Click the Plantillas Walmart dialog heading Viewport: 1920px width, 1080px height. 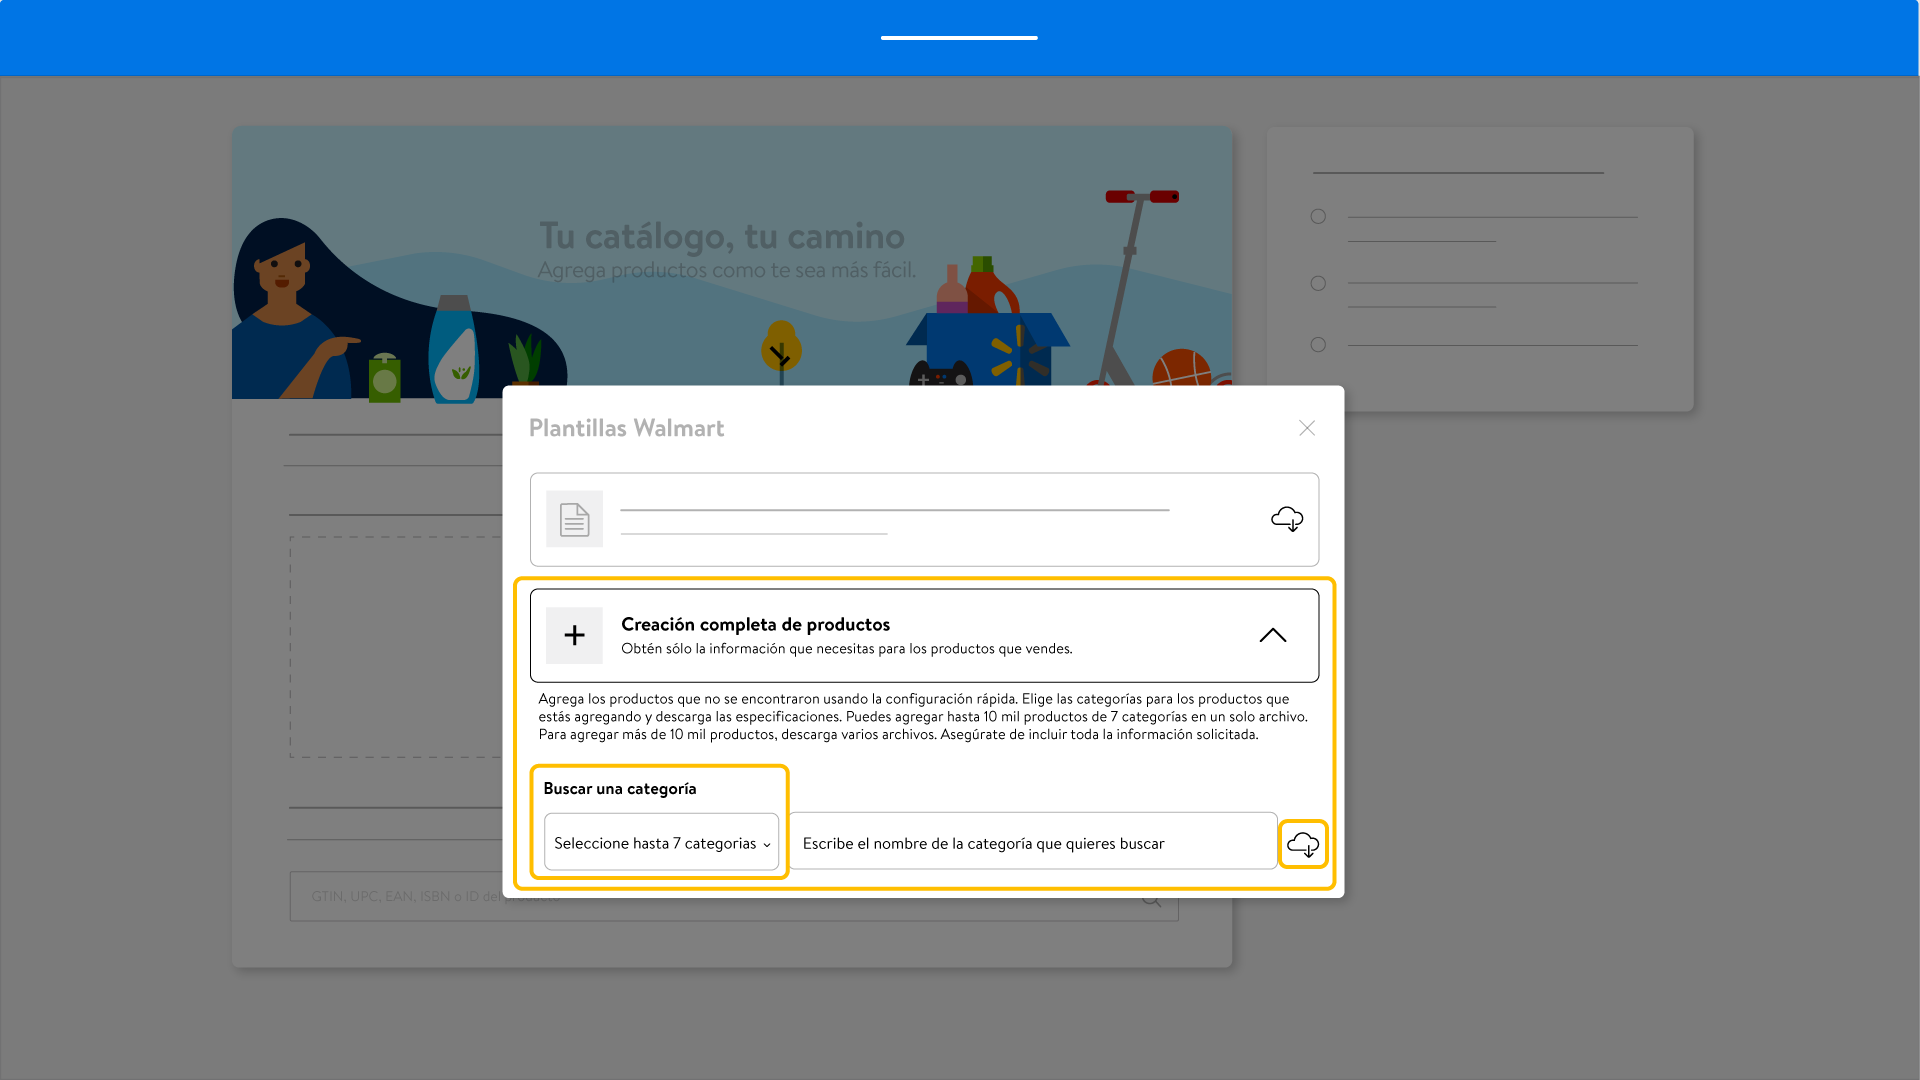pos(626,428)
